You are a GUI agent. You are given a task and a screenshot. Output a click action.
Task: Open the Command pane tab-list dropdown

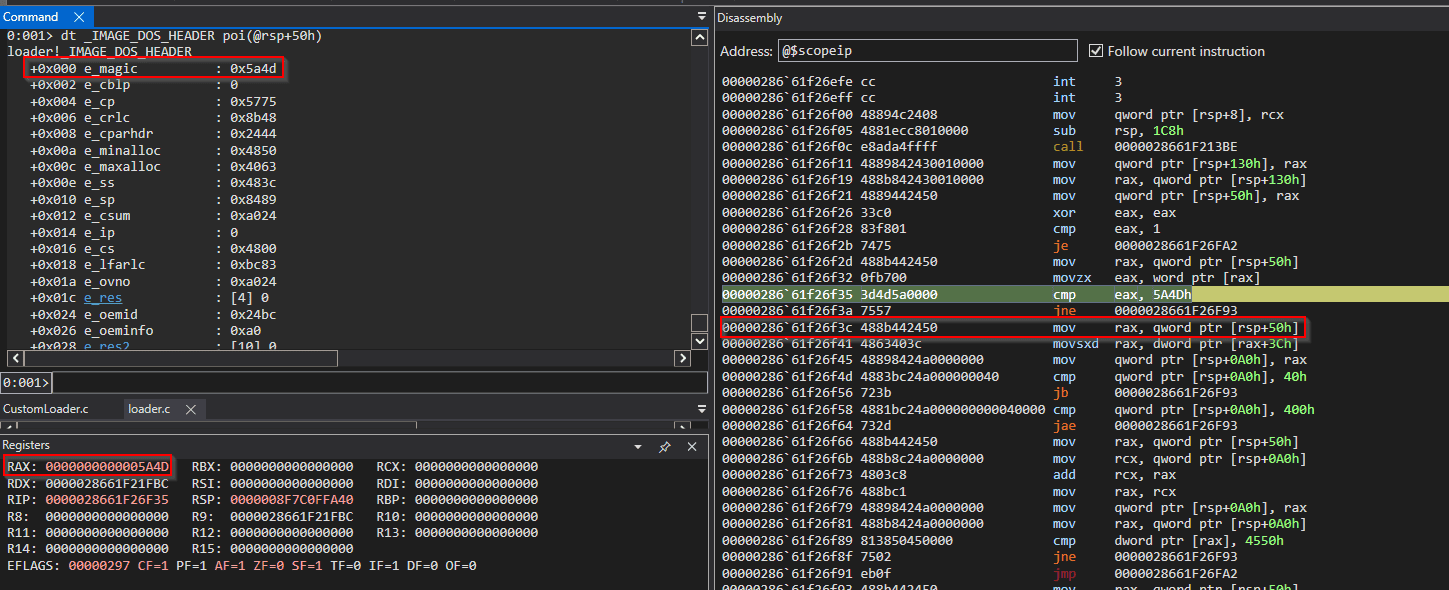pyautogui.click(x=700, y=17)
